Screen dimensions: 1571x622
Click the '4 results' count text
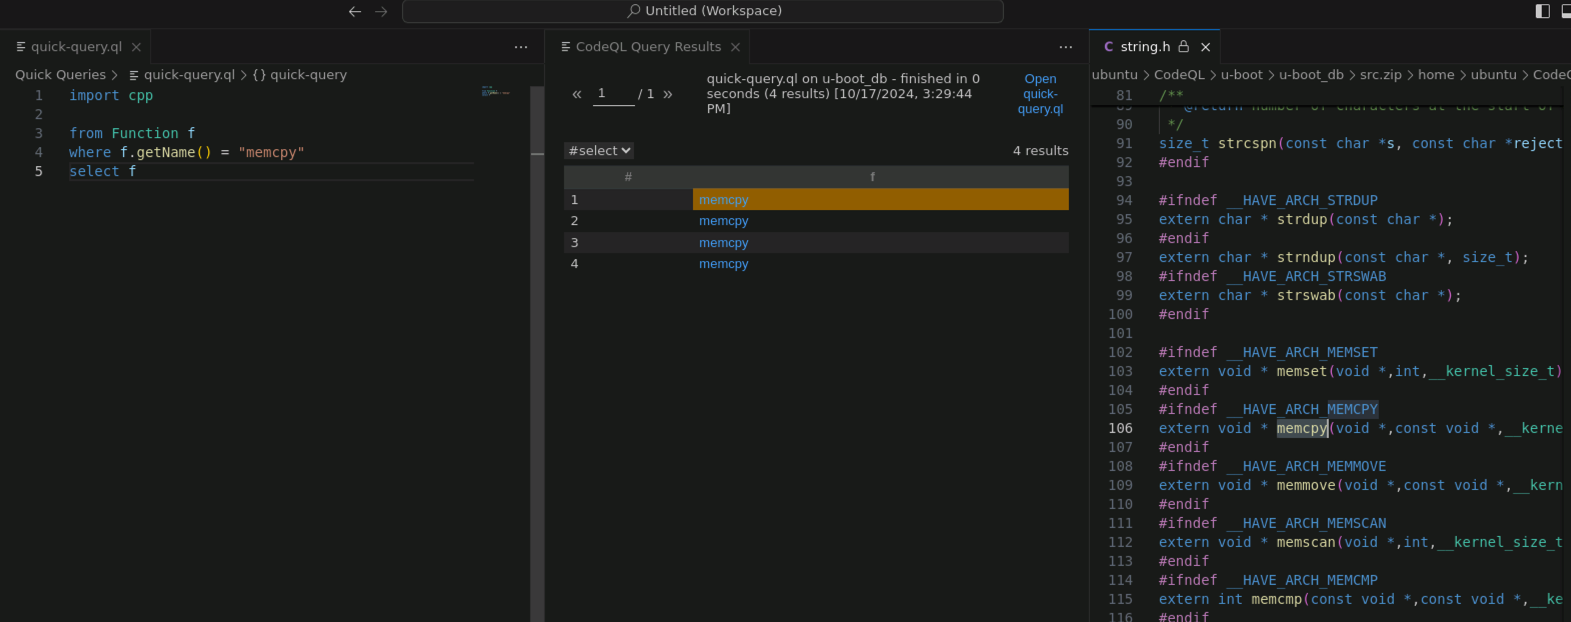click(1040, 151)
